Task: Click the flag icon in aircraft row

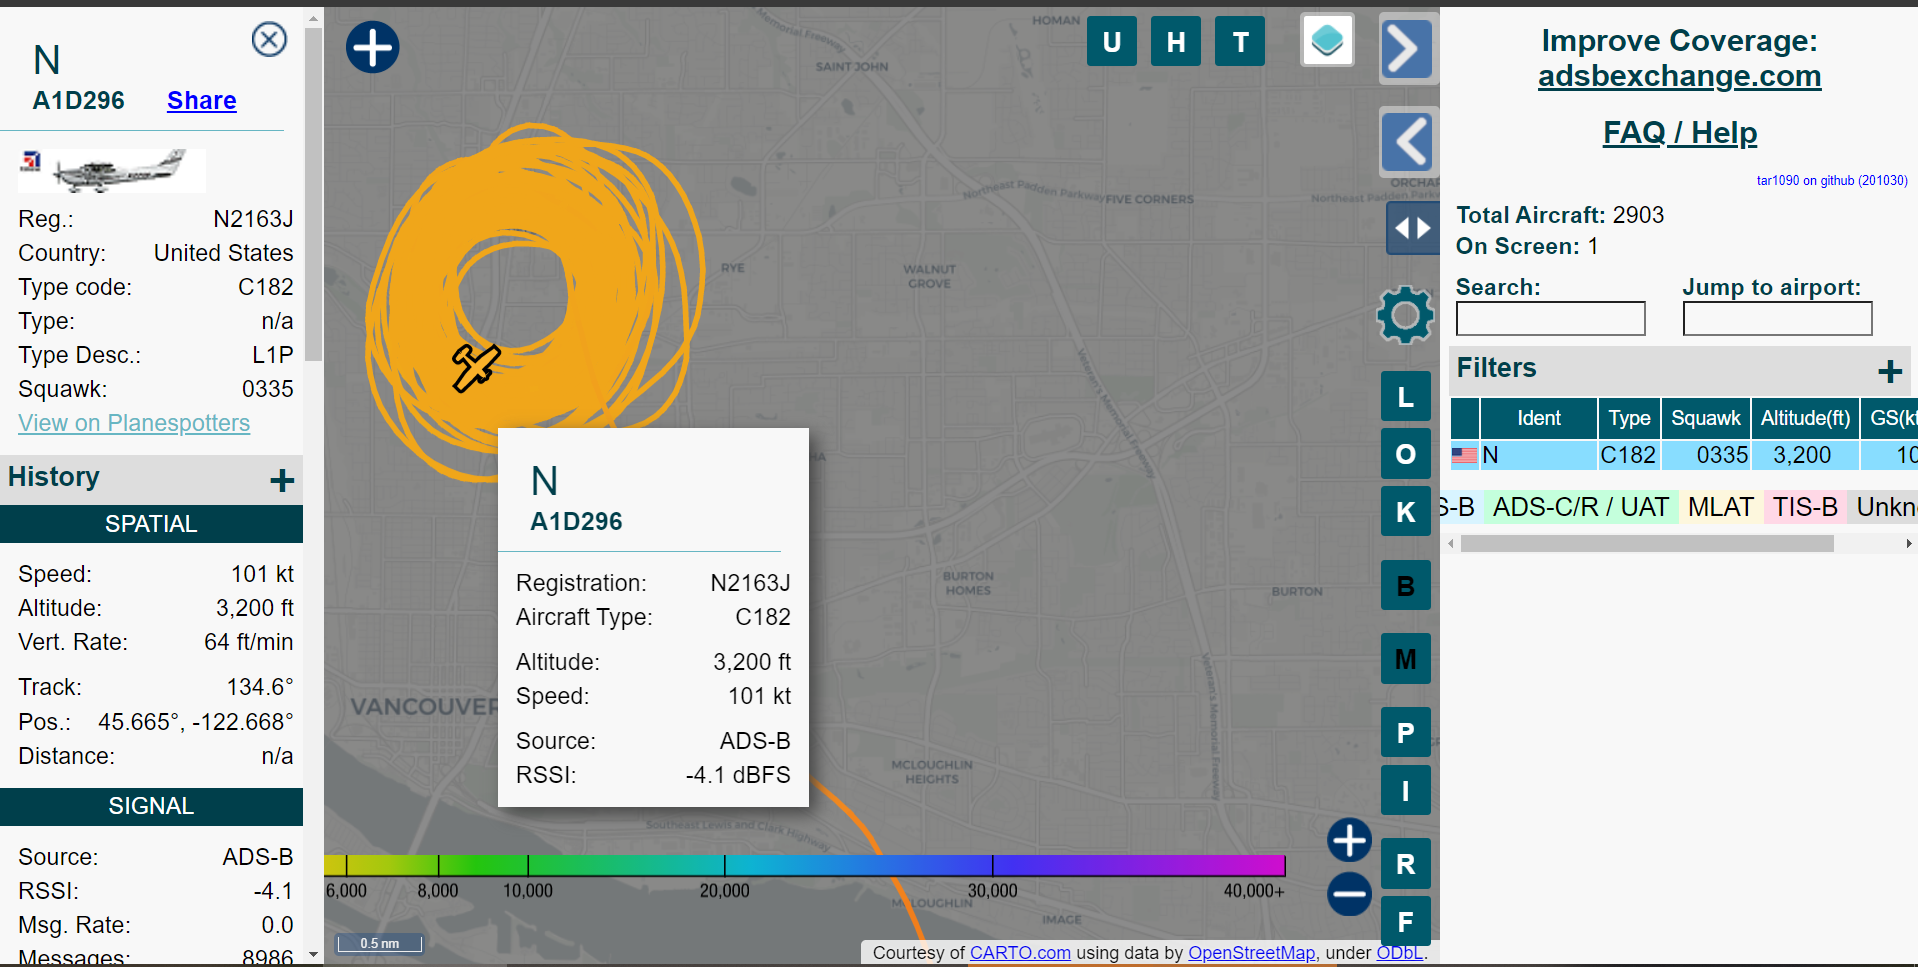Action: 1464,455
